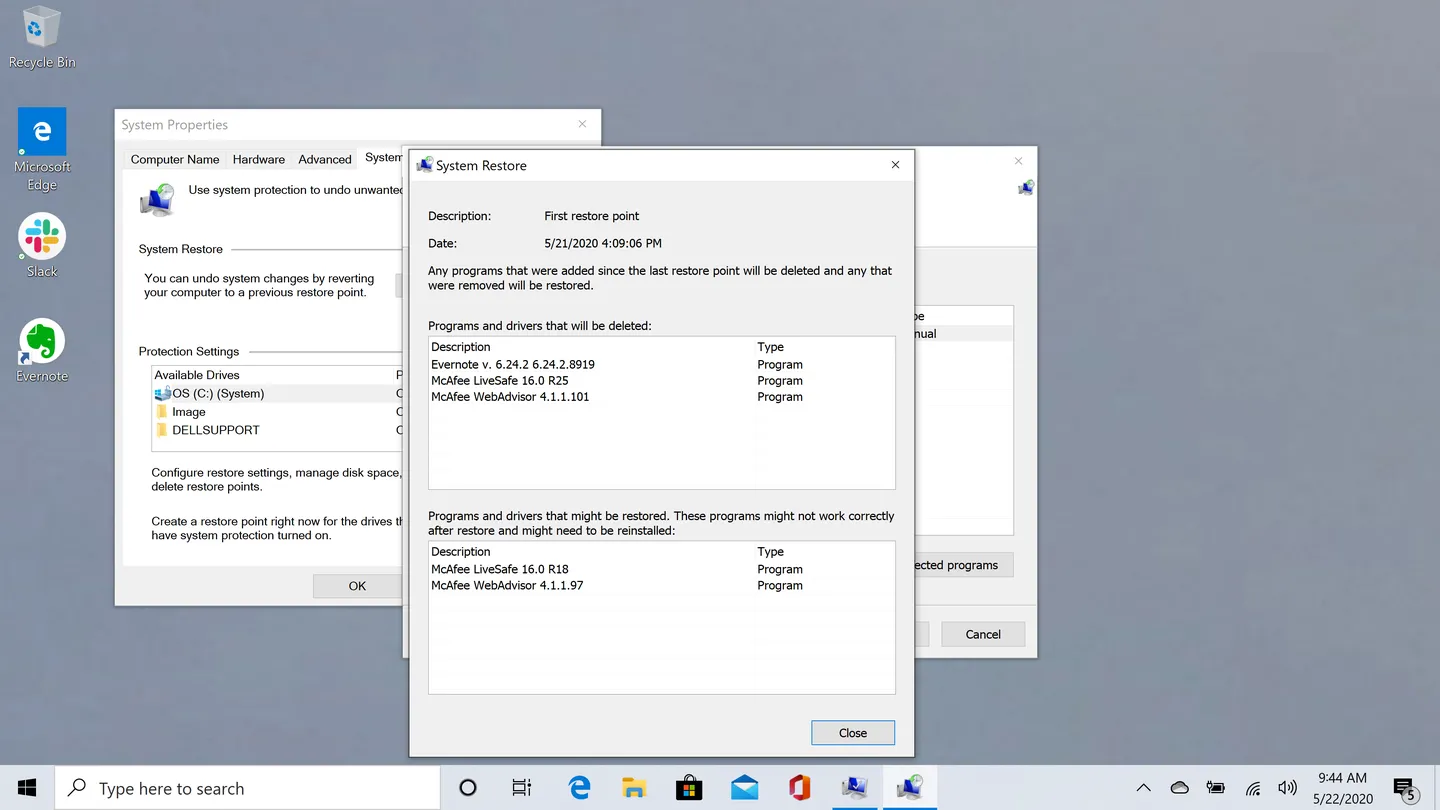Screen dimensions: 1440x810
Task: Click Type header in the deleted programs list
Action: click(770, 347)
